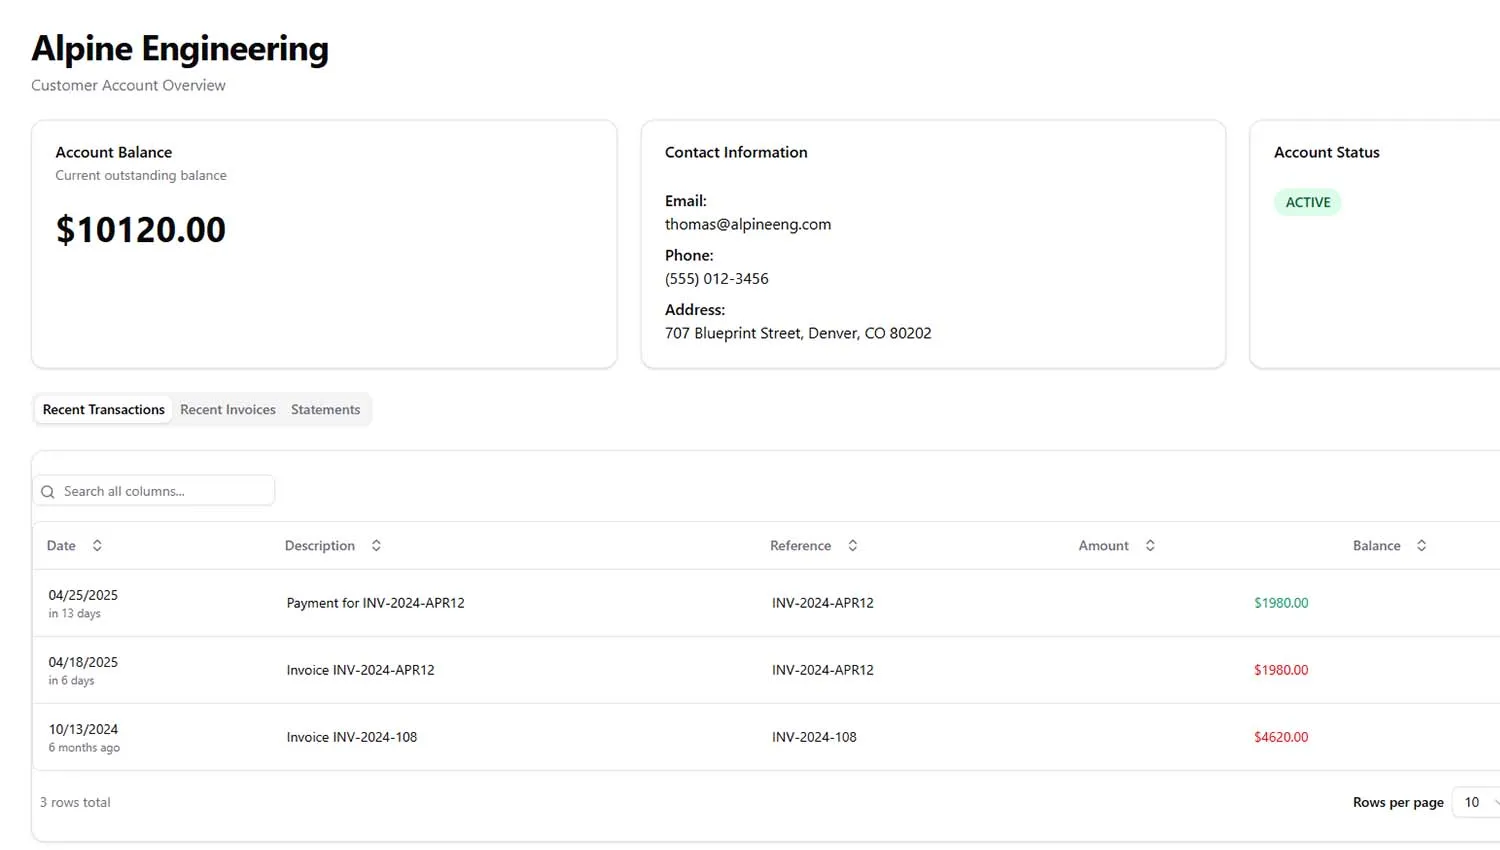Screen dimensions: 1500x850
Task: Click the search magnifier icon
Action: pyautogui.click(x=48, y=491)
